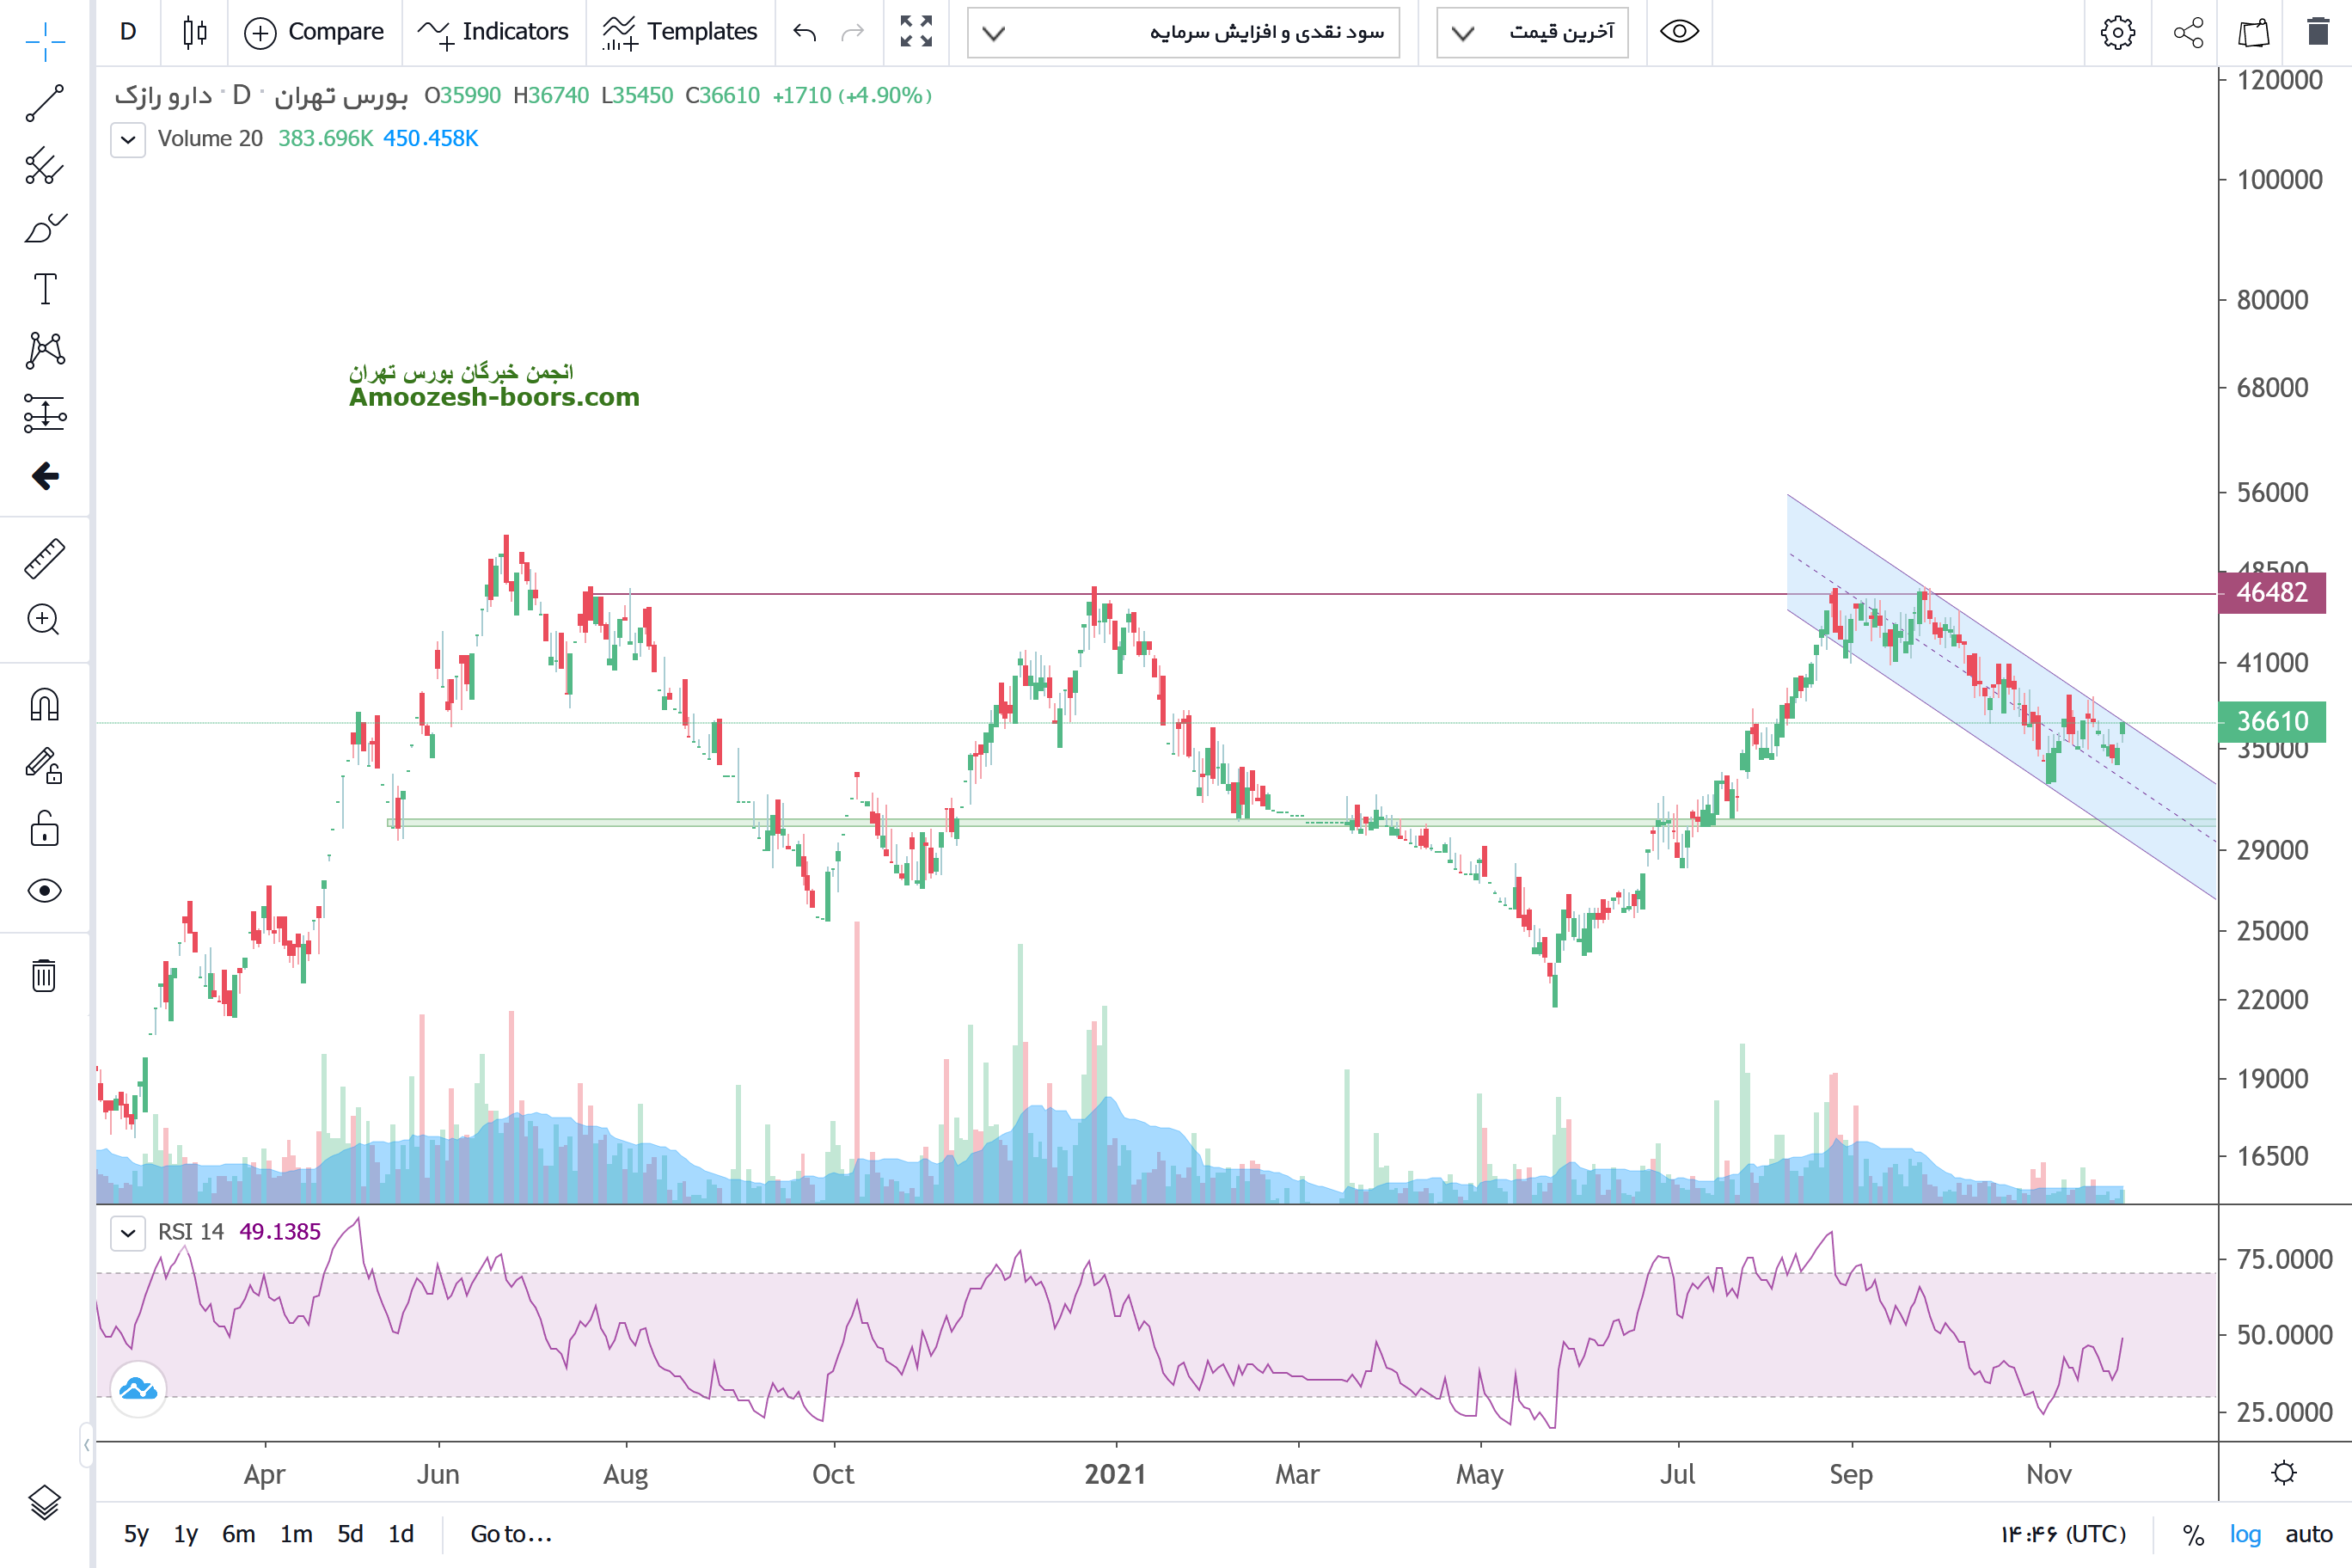Collapse the Volume 20 indicator legend
Image resolution: width=2352 pixels, height=1568 pixels.
point(128,139)
